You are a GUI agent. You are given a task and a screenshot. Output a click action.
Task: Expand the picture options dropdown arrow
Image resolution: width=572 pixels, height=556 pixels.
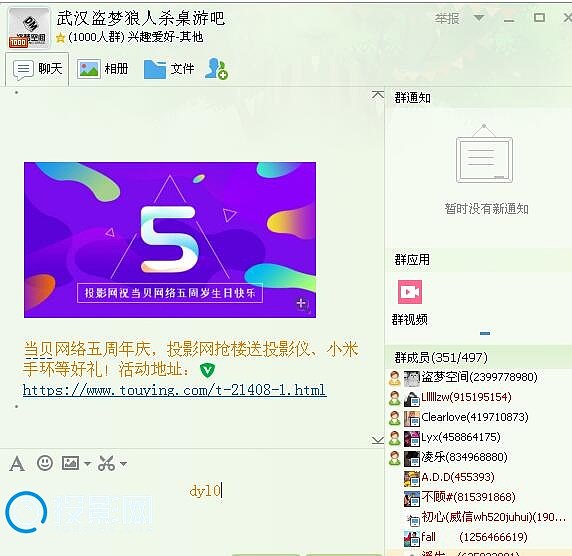87,464
